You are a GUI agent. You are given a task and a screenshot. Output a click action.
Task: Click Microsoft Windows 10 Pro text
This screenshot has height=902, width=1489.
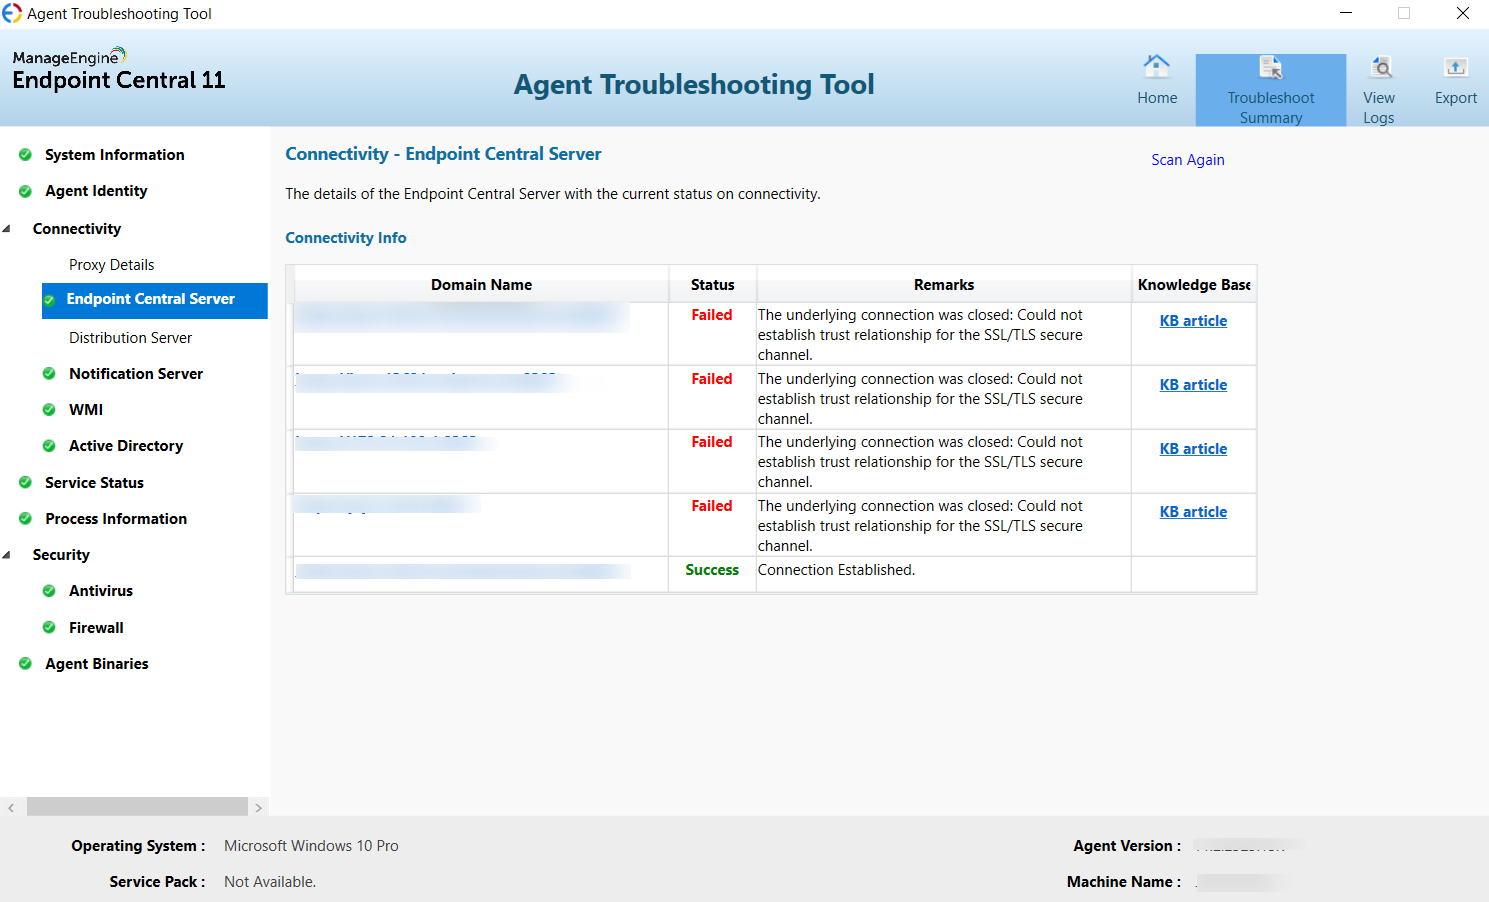[311, 846]
